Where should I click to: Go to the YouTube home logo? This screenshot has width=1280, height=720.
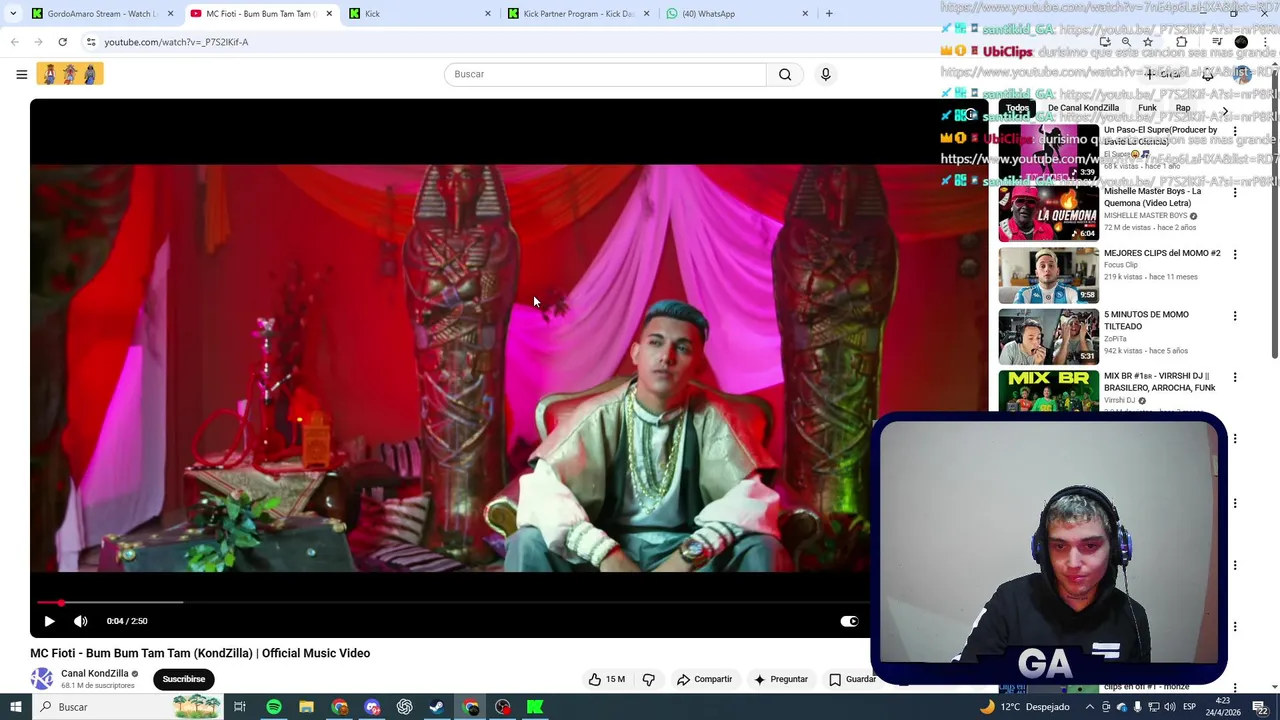tap(70, 74)
